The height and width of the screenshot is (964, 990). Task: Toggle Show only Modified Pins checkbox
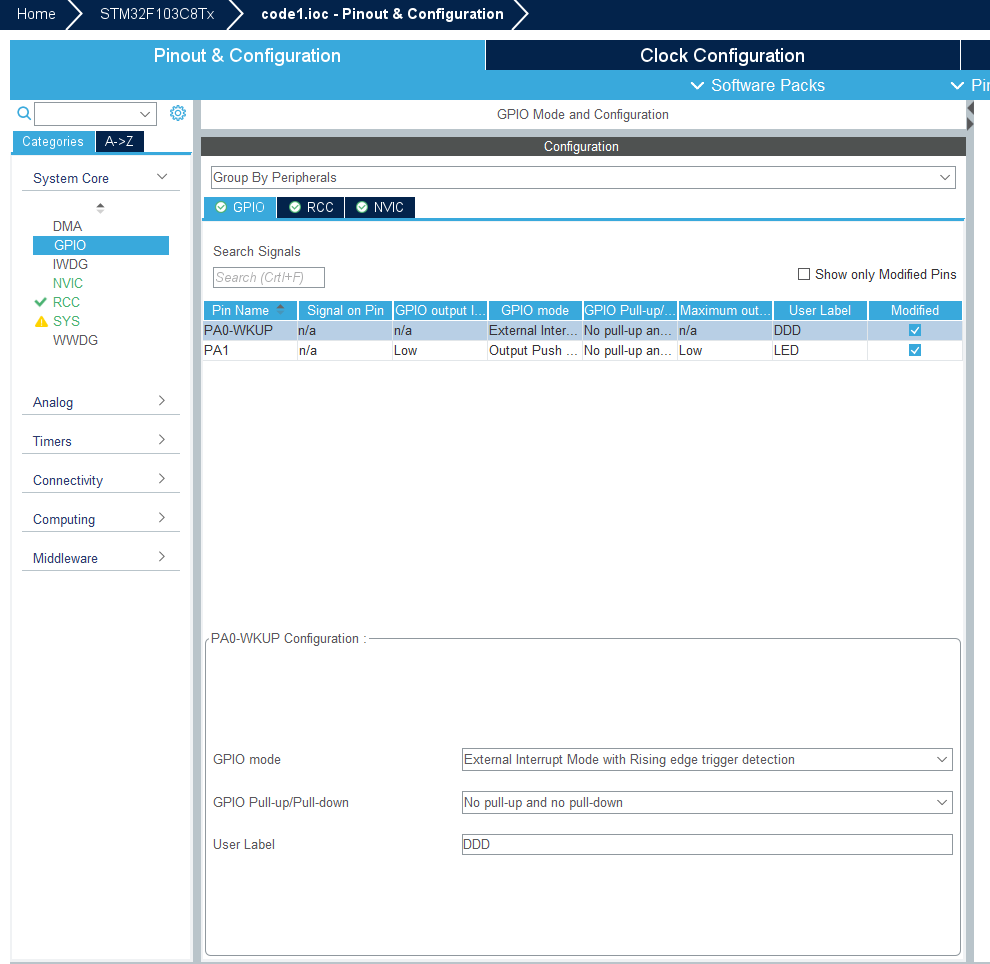[804, 274]
